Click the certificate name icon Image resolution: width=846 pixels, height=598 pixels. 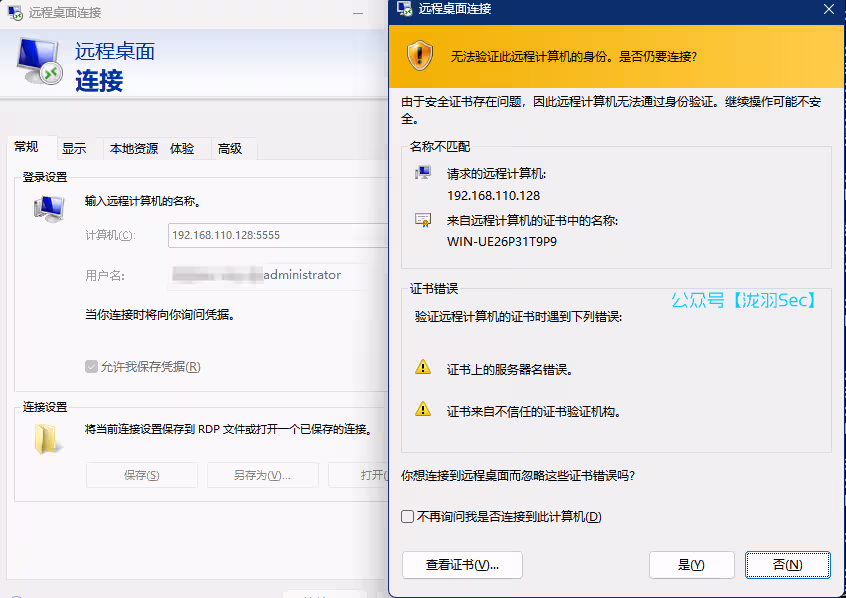tap(423, 220)
